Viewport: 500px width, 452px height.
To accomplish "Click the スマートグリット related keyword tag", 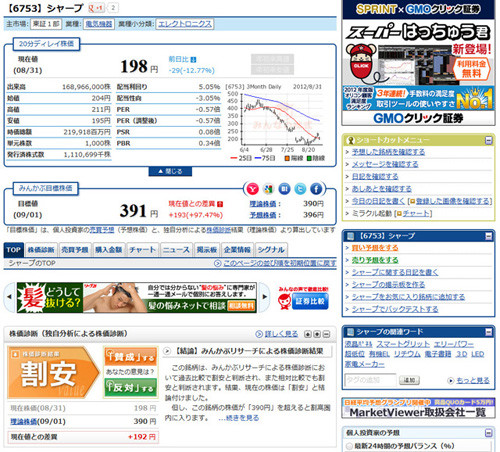I will [403, 344].
